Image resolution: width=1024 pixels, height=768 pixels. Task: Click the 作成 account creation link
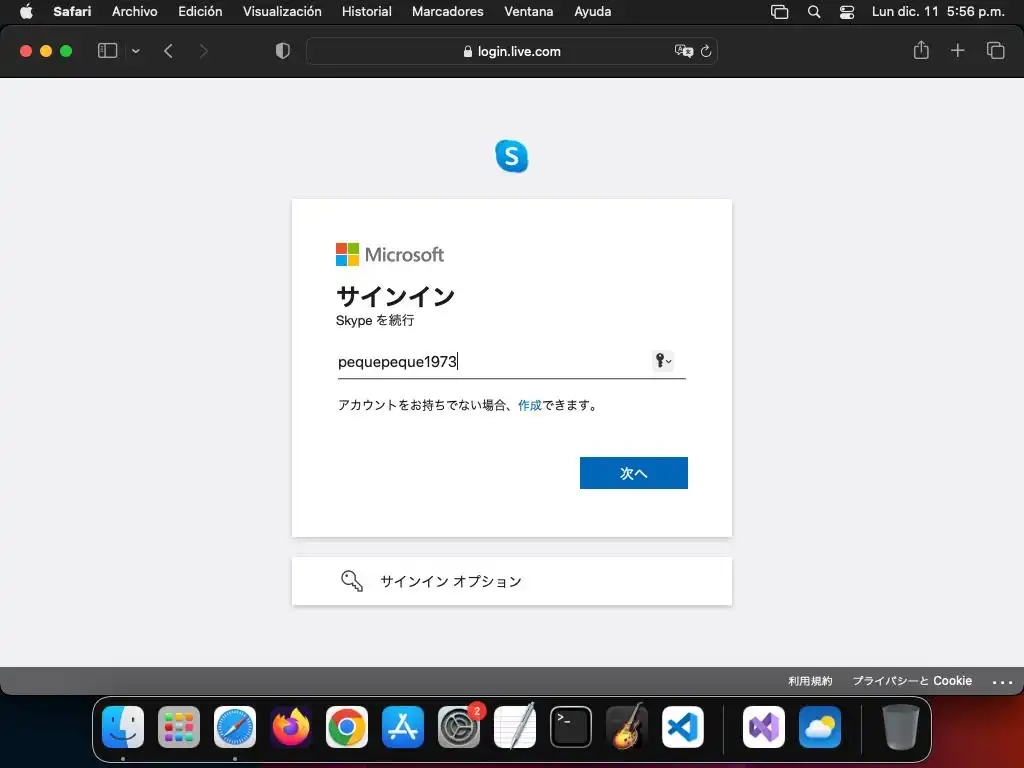tap(530, 405)
